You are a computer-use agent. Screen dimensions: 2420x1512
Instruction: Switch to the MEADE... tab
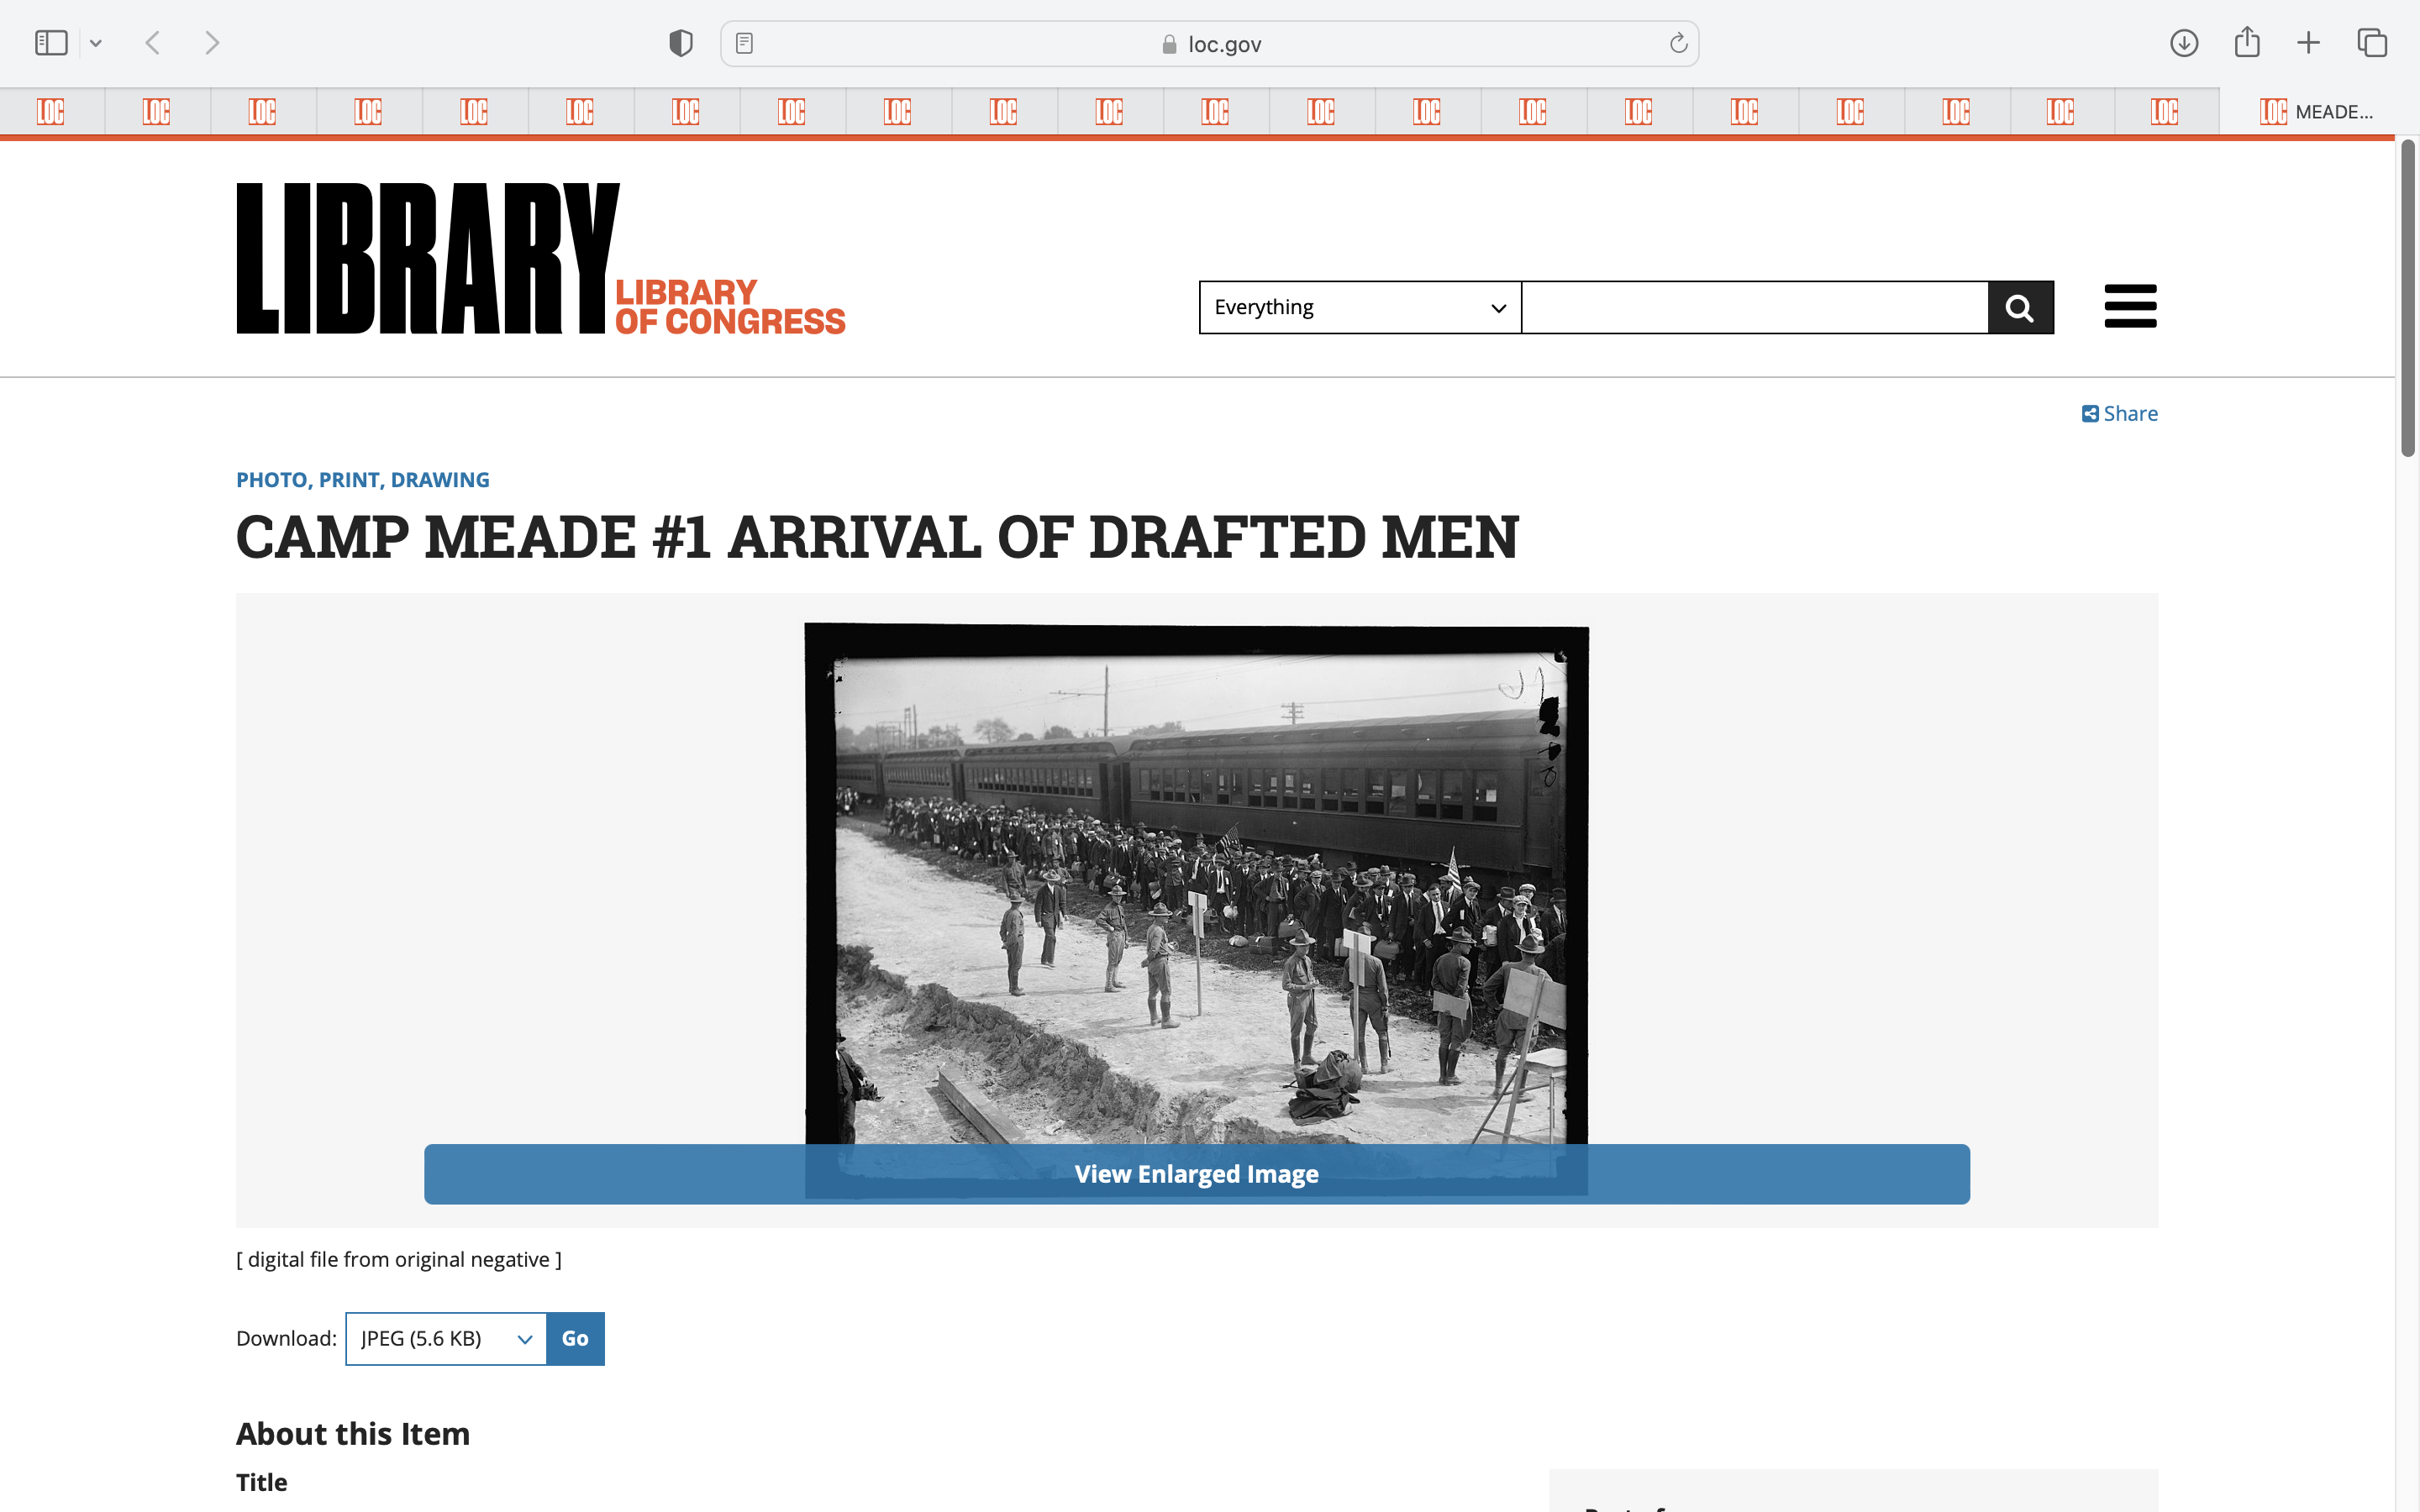pos(2316,112)
